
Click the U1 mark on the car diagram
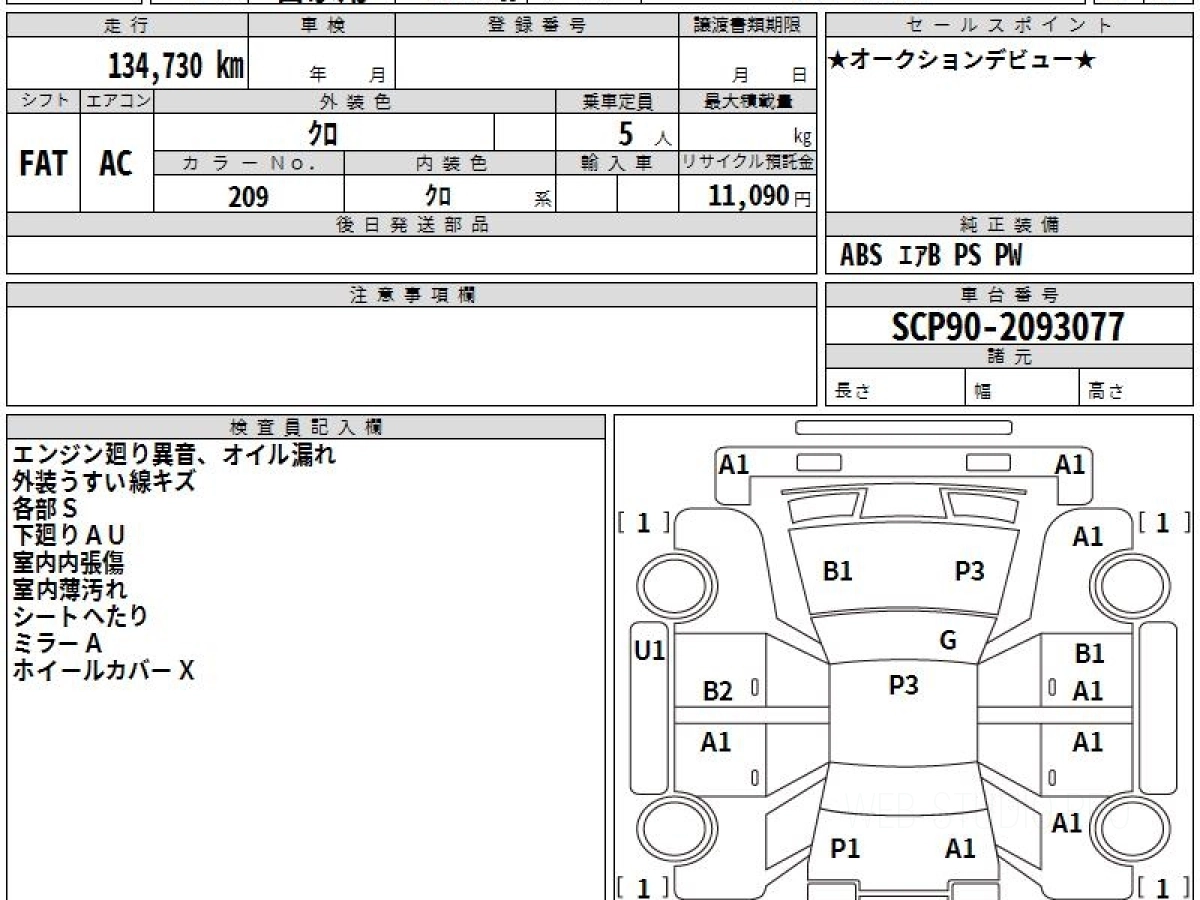coord(650,651)
